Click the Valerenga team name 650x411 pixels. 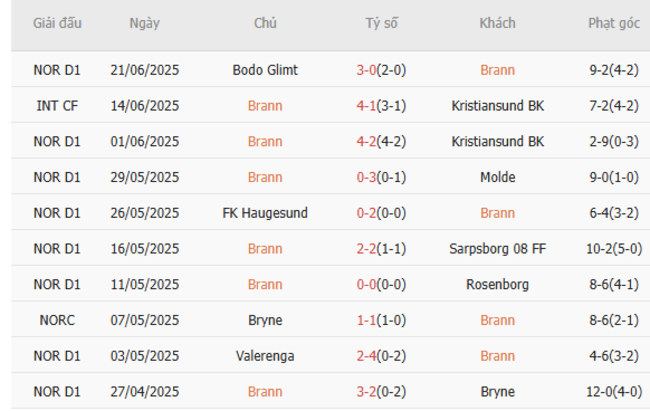pyautogui.click(x=265, y=356)
